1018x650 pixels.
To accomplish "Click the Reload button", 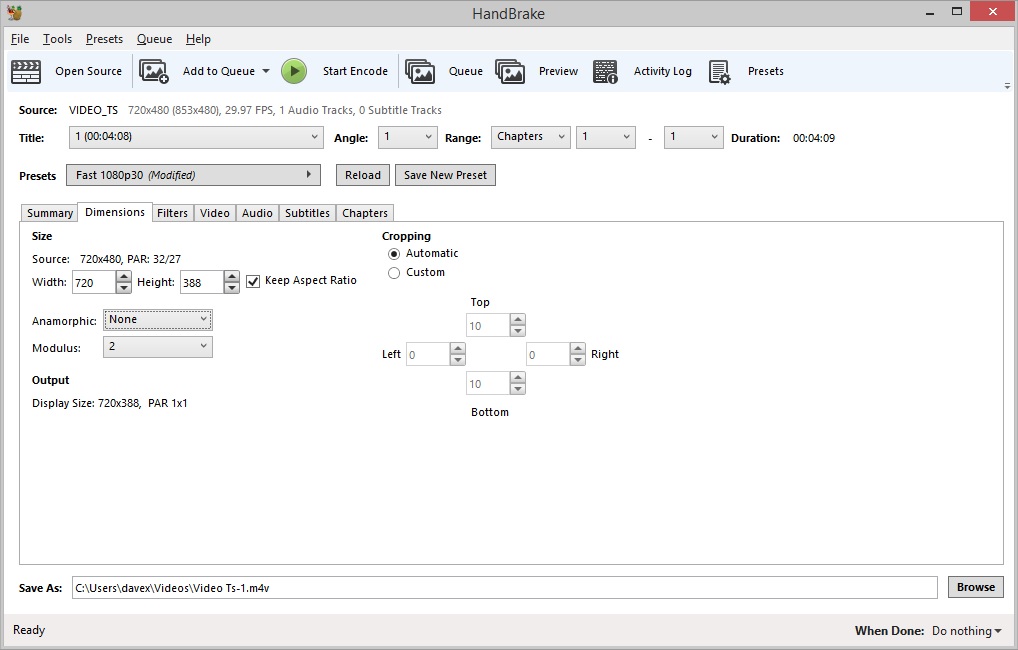I will coord(363,175).
